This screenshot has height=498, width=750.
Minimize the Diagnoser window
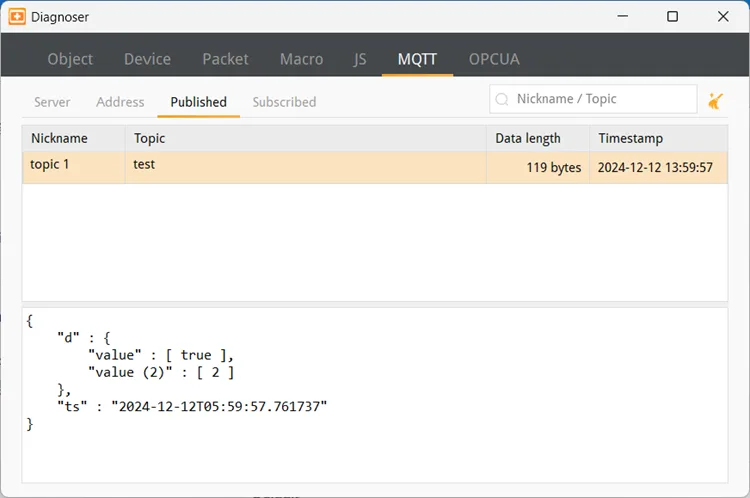pyautogui.click(x=622, y=16)
